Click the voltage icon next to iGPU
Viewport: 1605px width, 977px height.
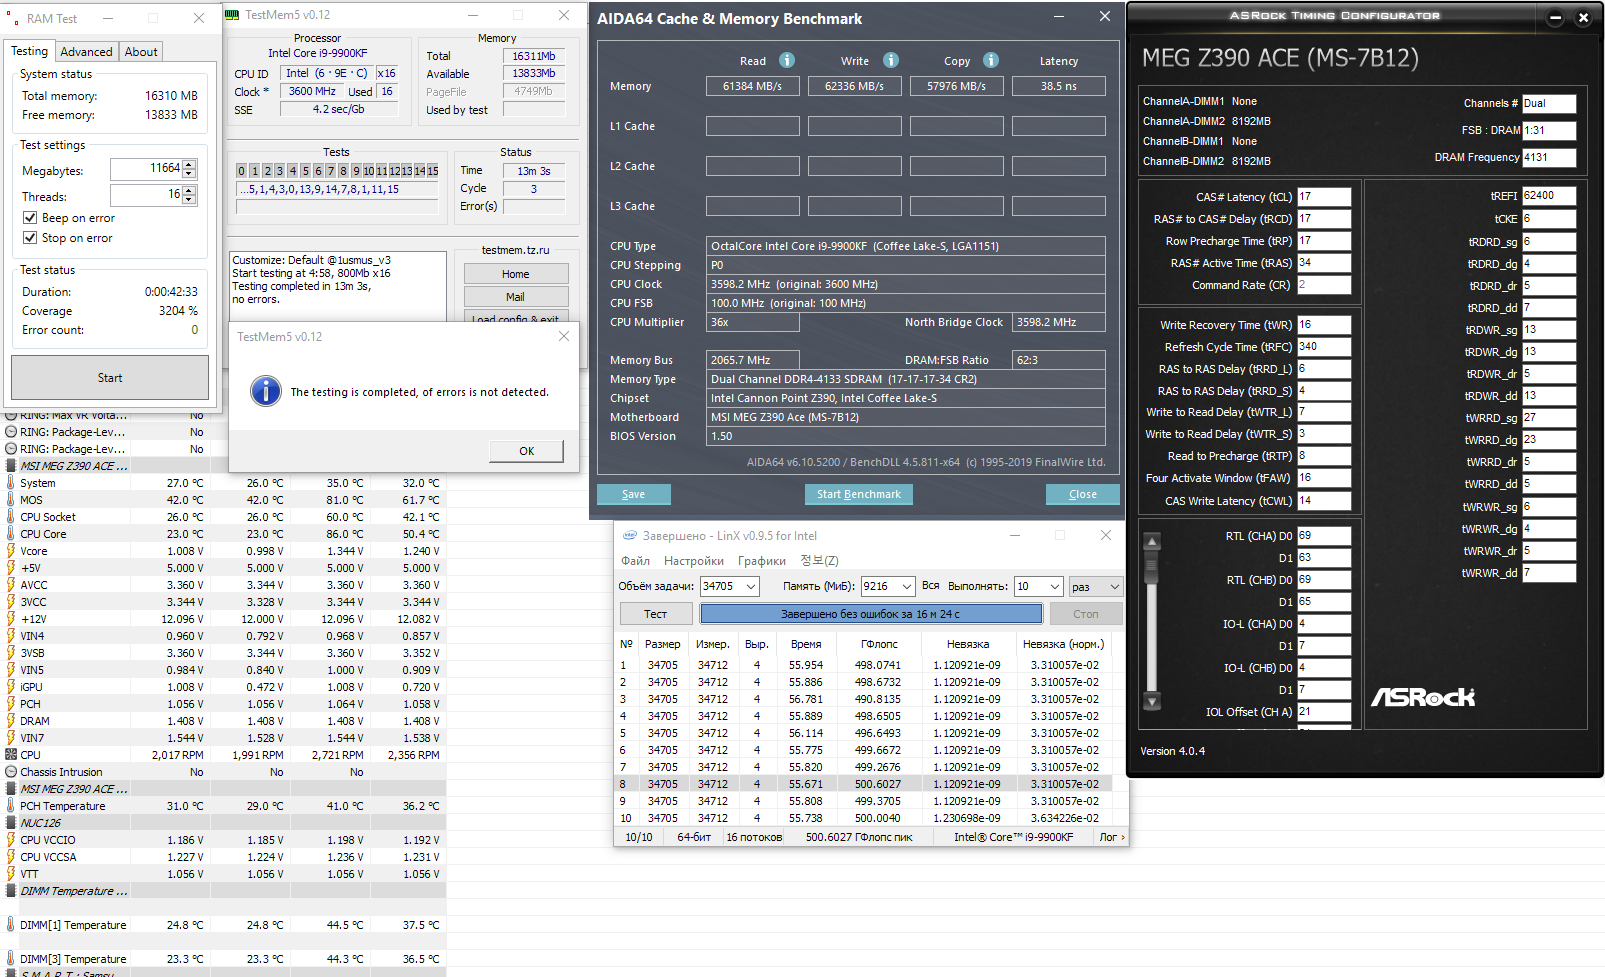point(11,687)
